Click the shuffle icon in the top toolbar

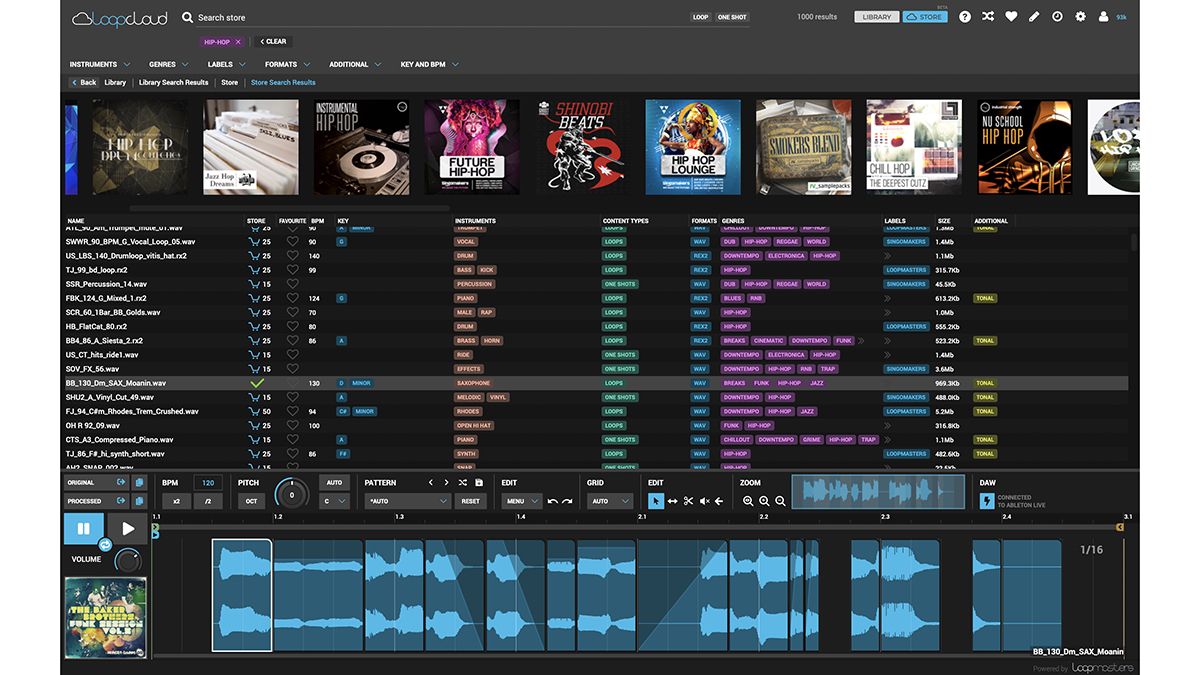coord(987,17)
